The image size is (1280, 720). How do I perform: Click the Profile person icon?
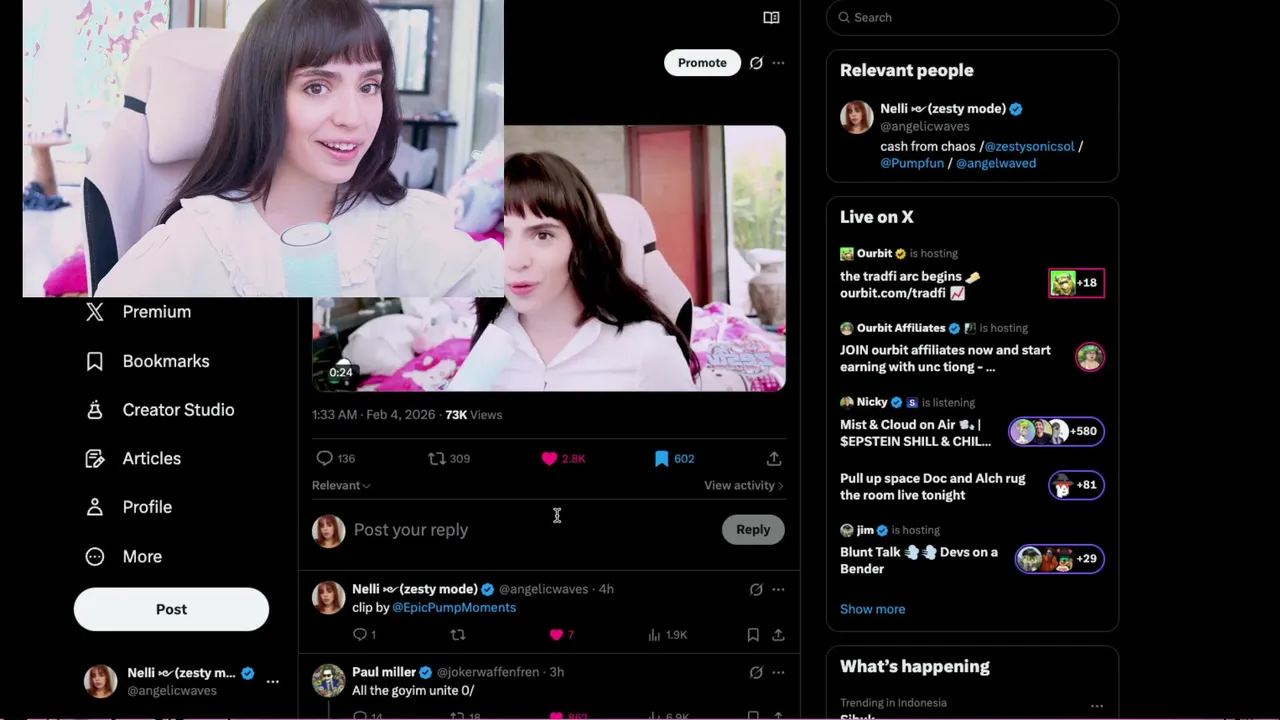click(x=95, y=507)
